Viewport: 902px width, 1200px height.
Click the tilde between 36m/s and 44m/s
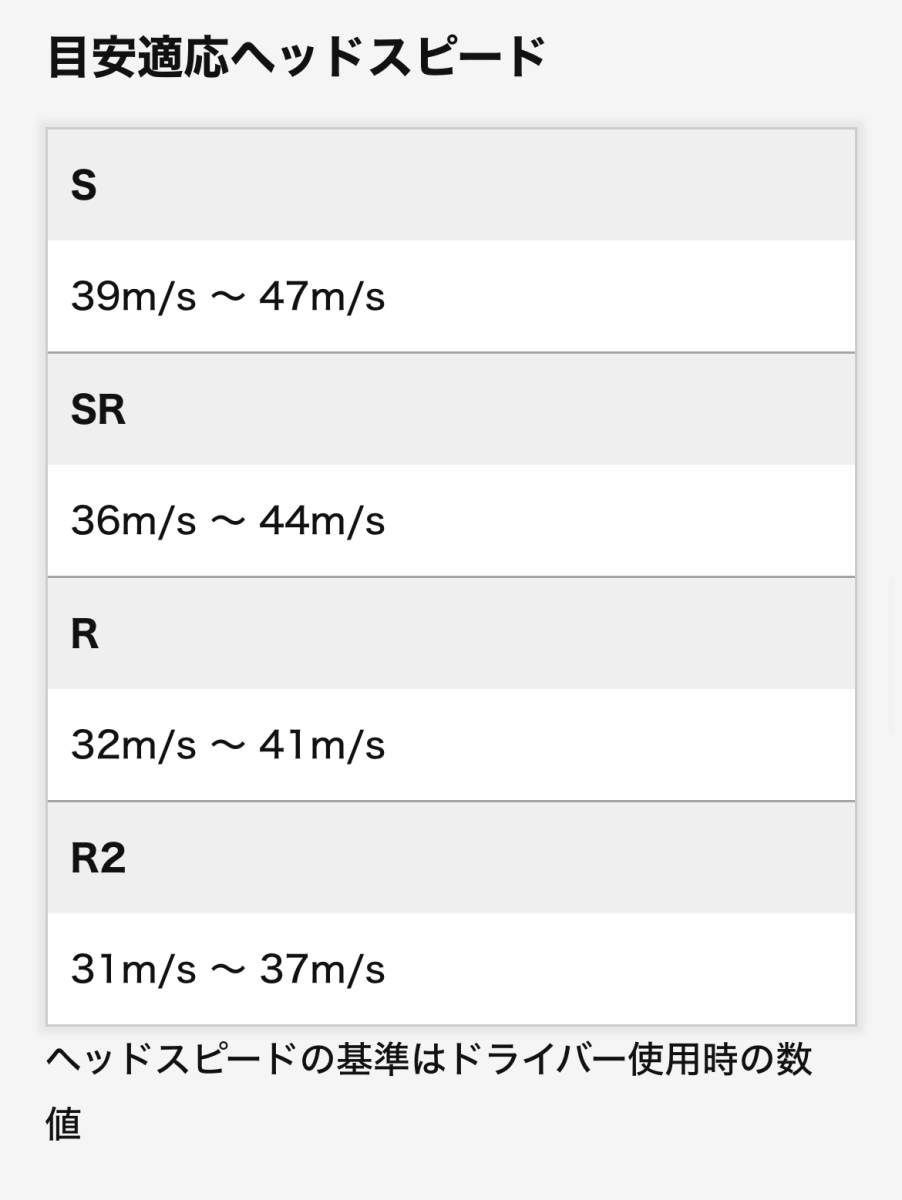click(x=227, y=521)
